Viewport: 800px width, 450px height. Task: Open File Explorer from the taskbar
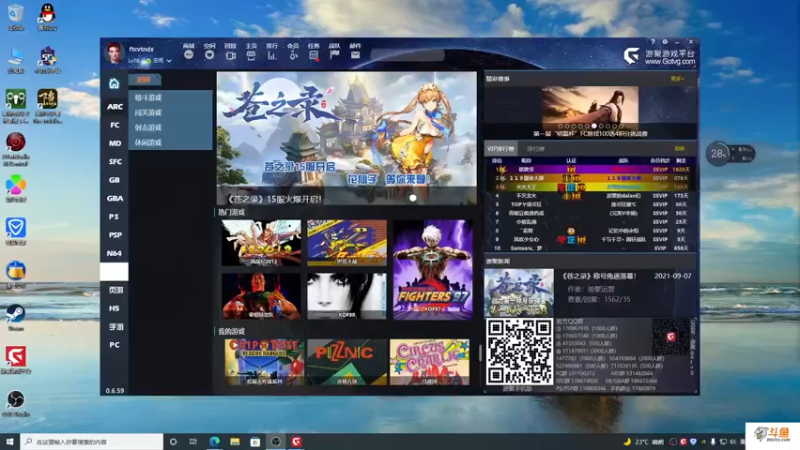pyautogui.click(x=235, y=442)
